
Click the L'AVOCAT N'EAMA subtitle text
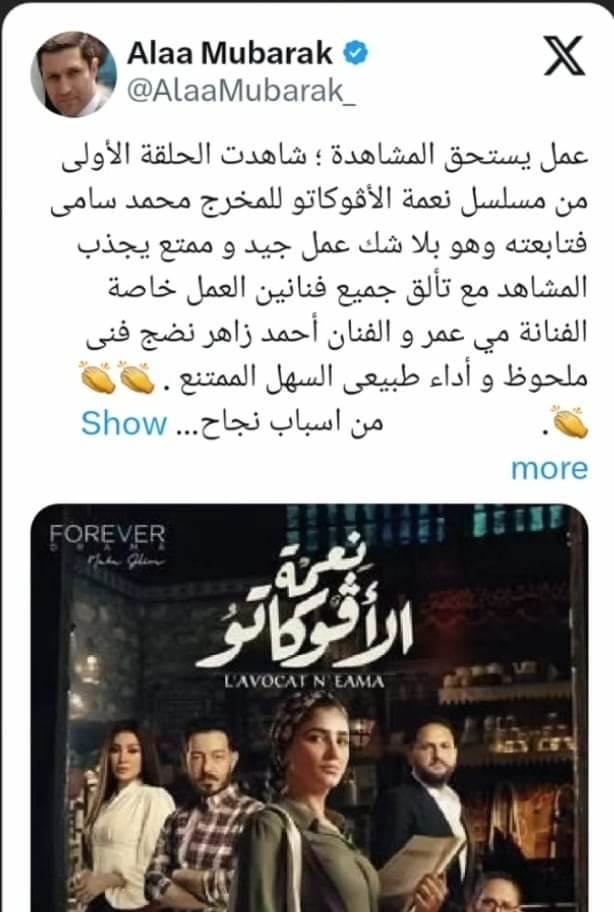pyautogui.click(x=304, y=681)
